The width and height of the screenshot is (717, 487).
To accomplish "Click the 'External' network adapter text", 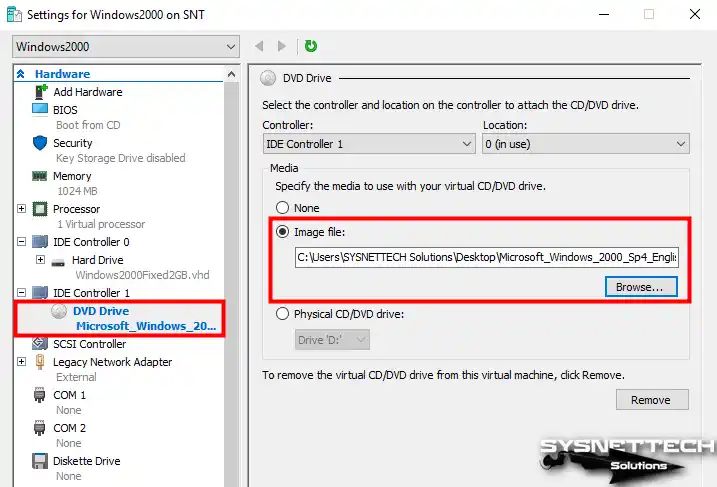I will [76, 377].
